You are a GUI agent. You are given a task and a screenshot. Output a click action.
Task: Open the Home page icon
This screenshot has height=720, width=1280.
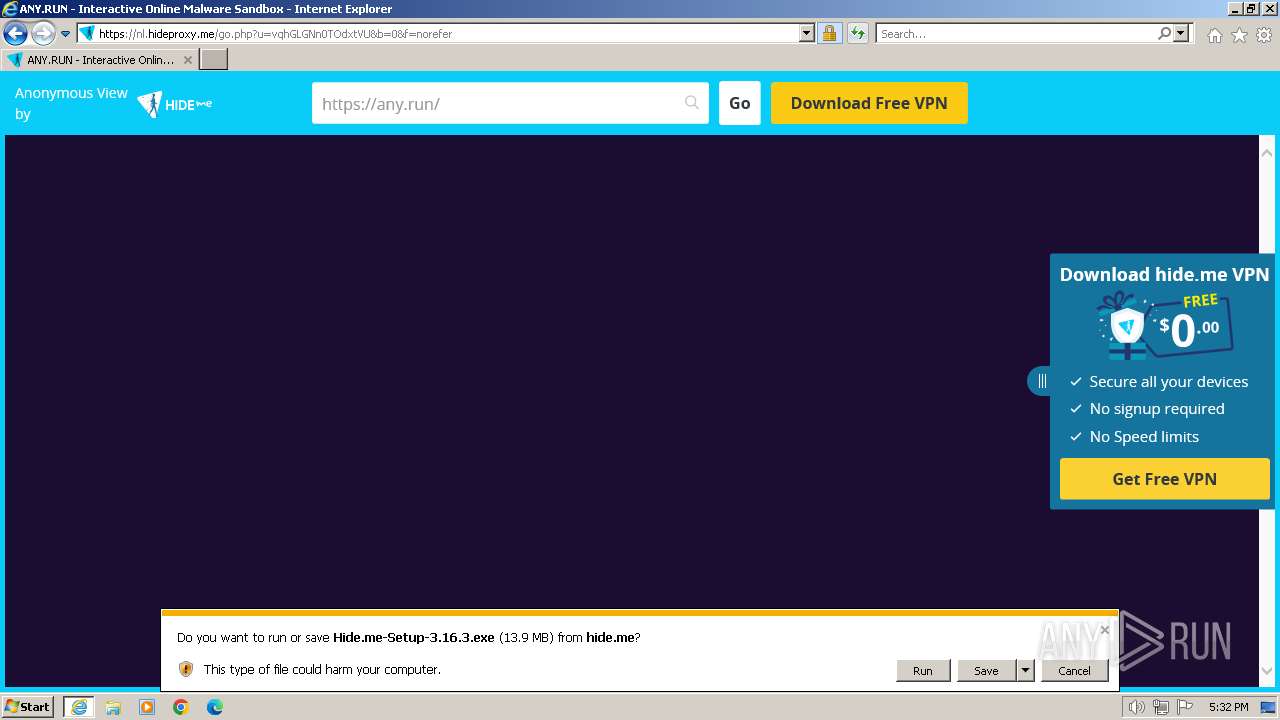click(x=1214, y=35)
